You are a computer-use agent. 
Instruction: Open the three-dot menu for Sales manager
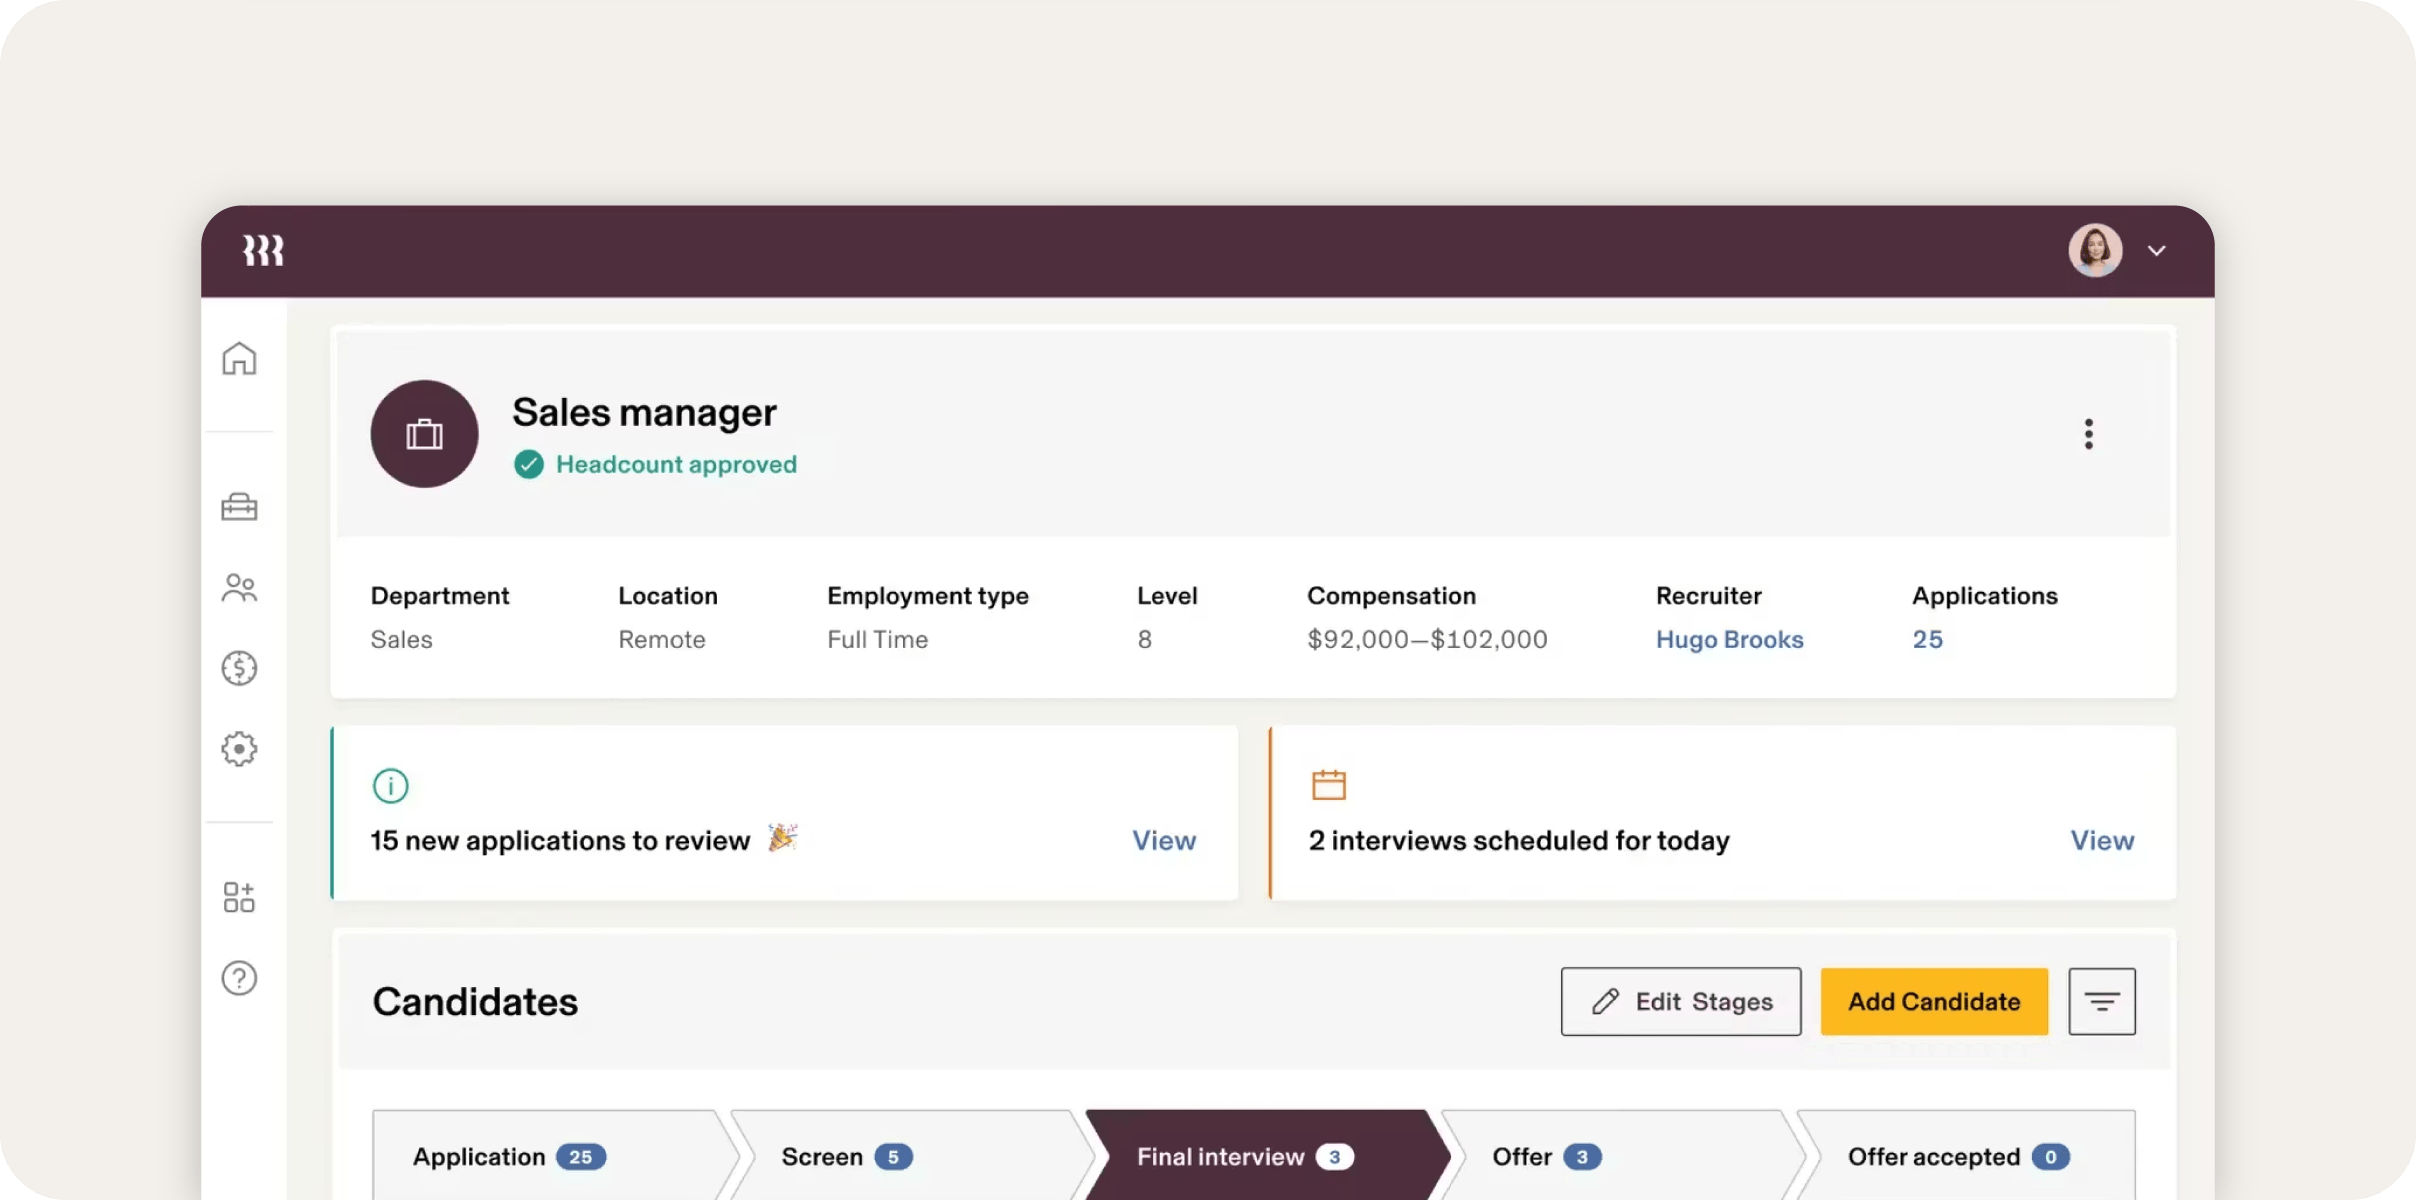[x=2088, y=434]
